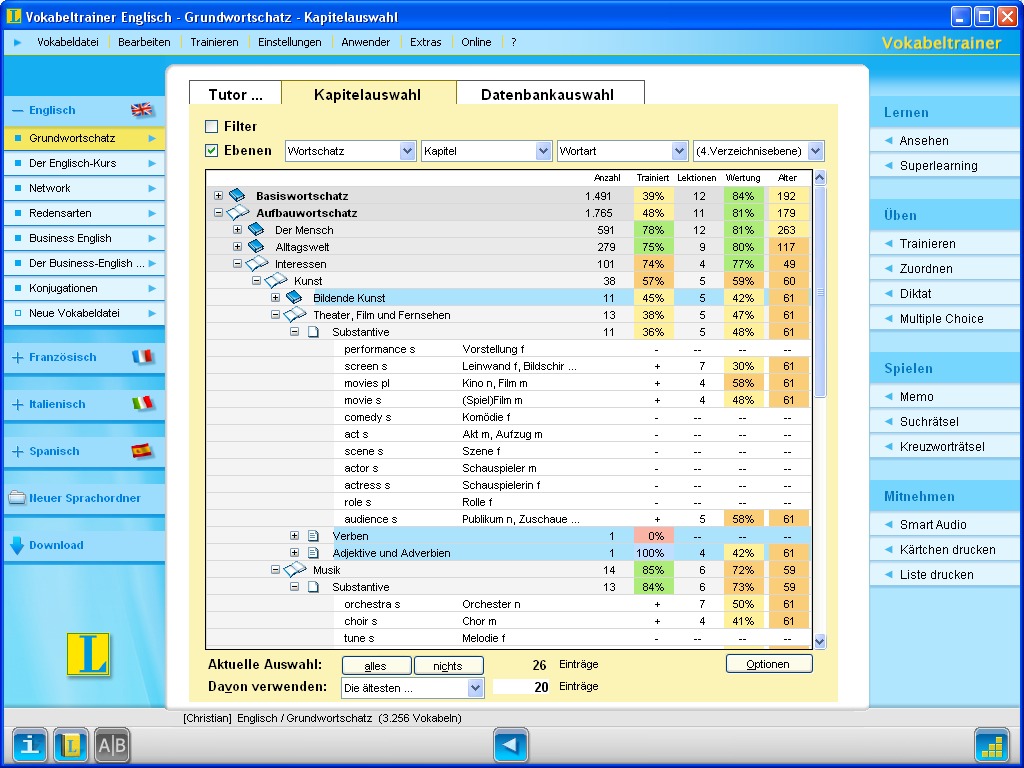Click the play arrow icon left of Vokabeldatei
1024x768 pixels.
(17, 42)
